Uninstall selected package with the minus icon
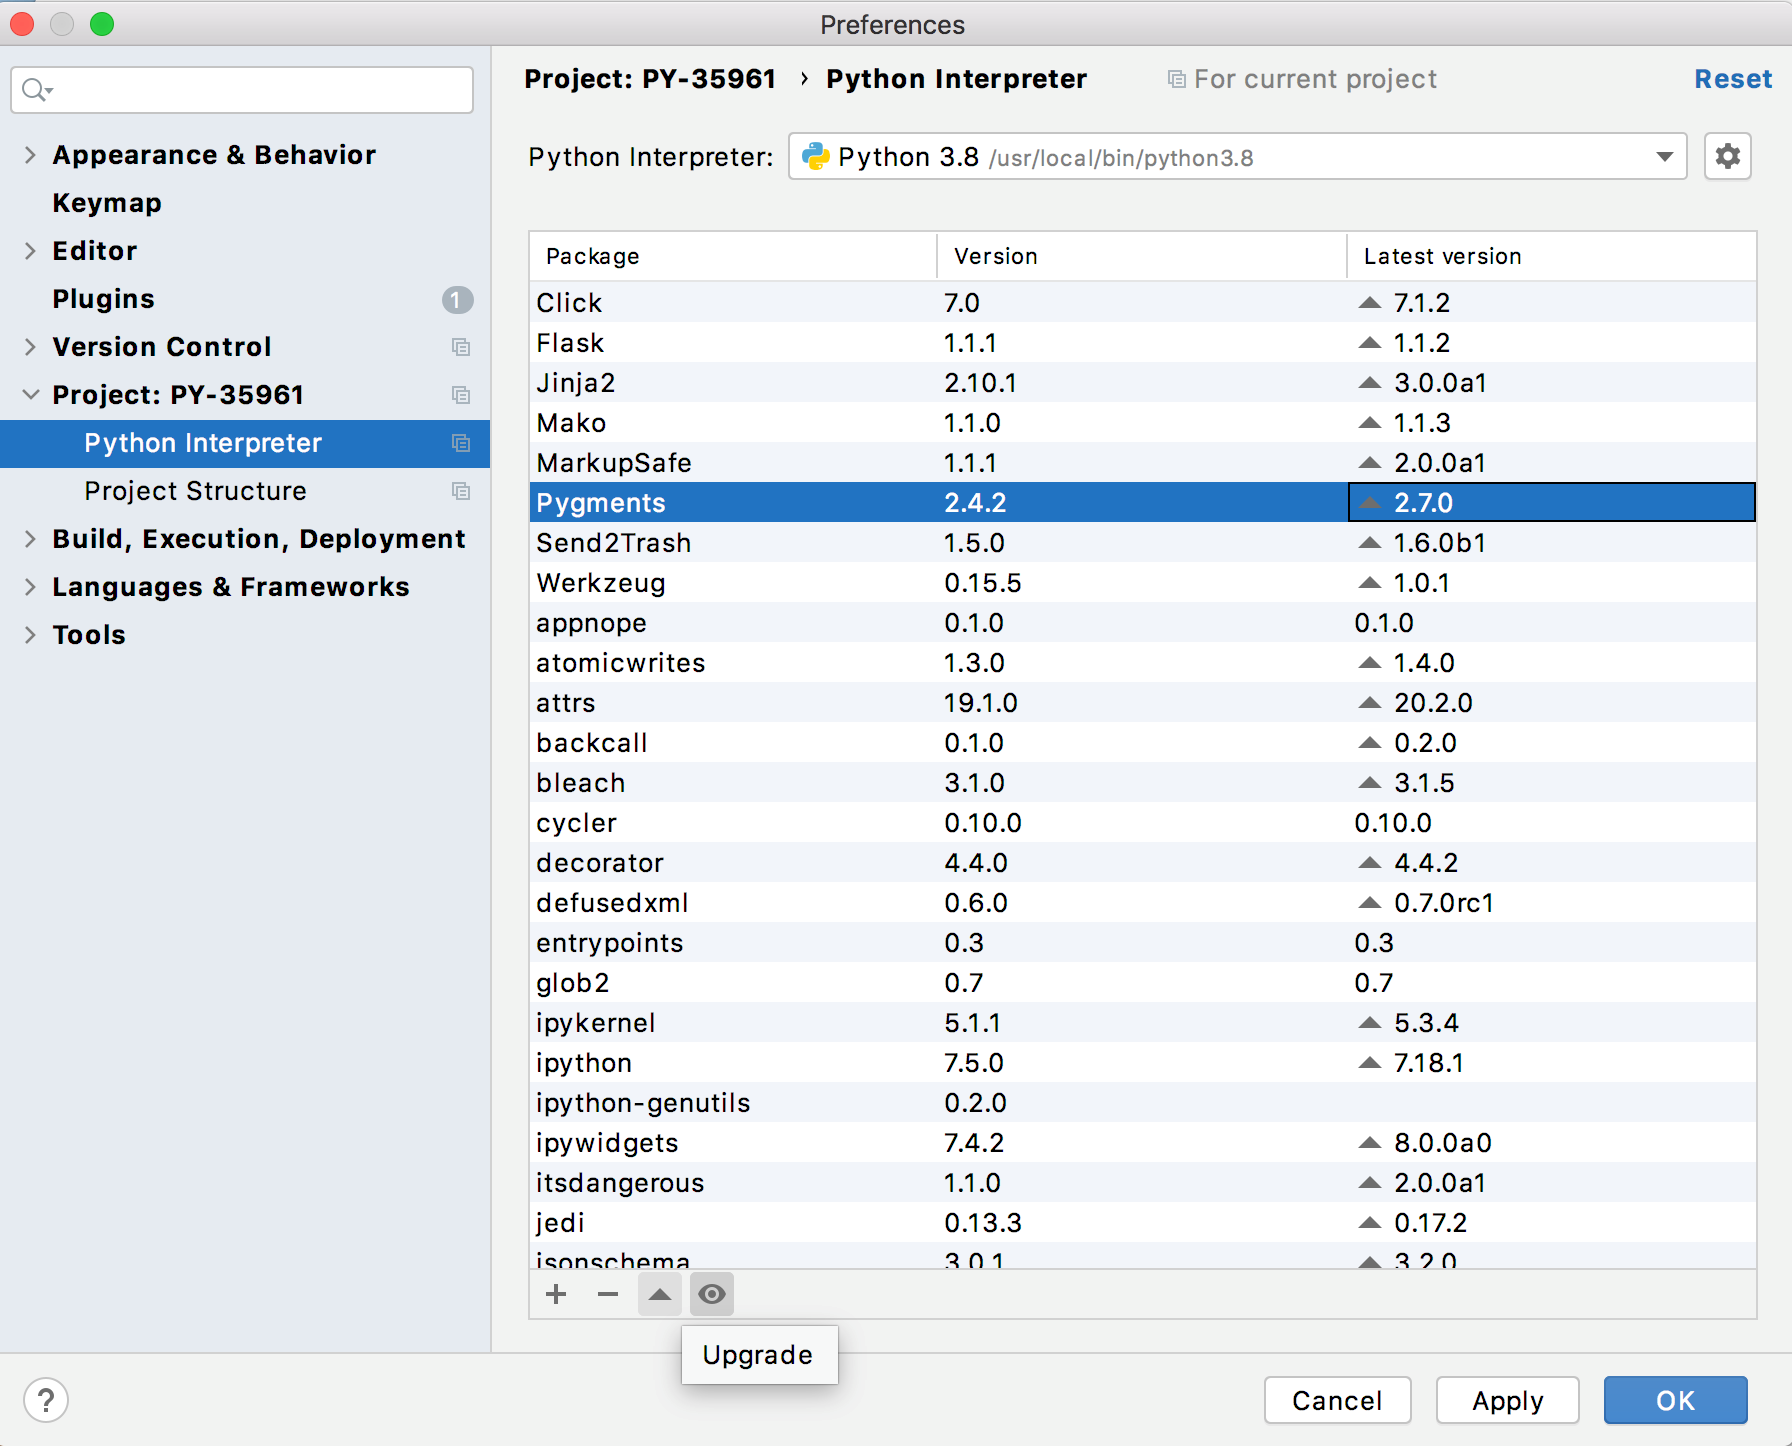Screen dimensions: 1792x1446 608,1294
